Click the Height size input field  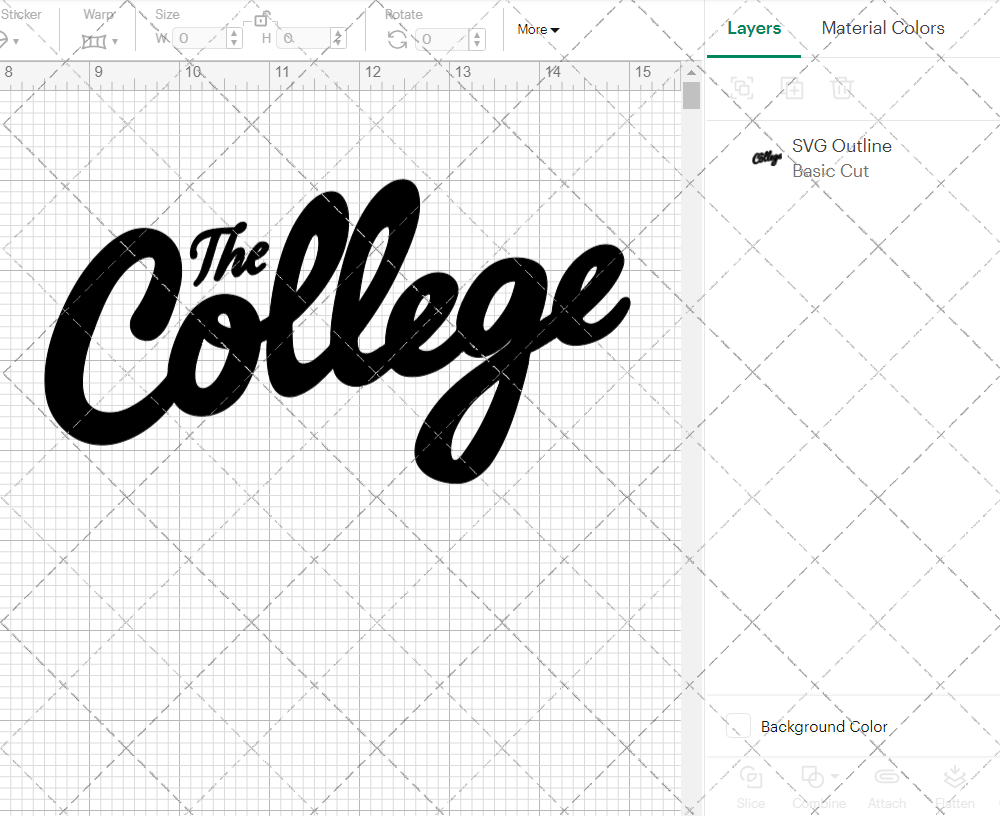coord(304,38)
